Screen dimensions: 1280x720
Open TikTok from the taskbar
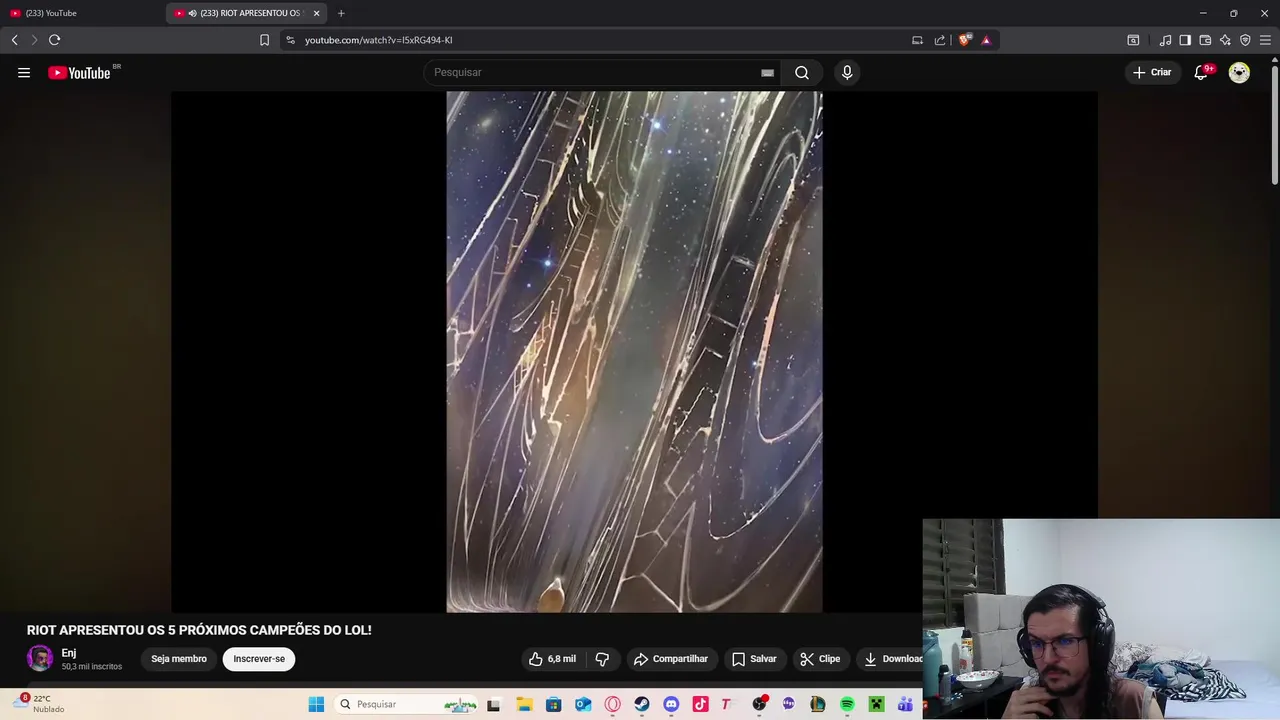coord(700,704)
